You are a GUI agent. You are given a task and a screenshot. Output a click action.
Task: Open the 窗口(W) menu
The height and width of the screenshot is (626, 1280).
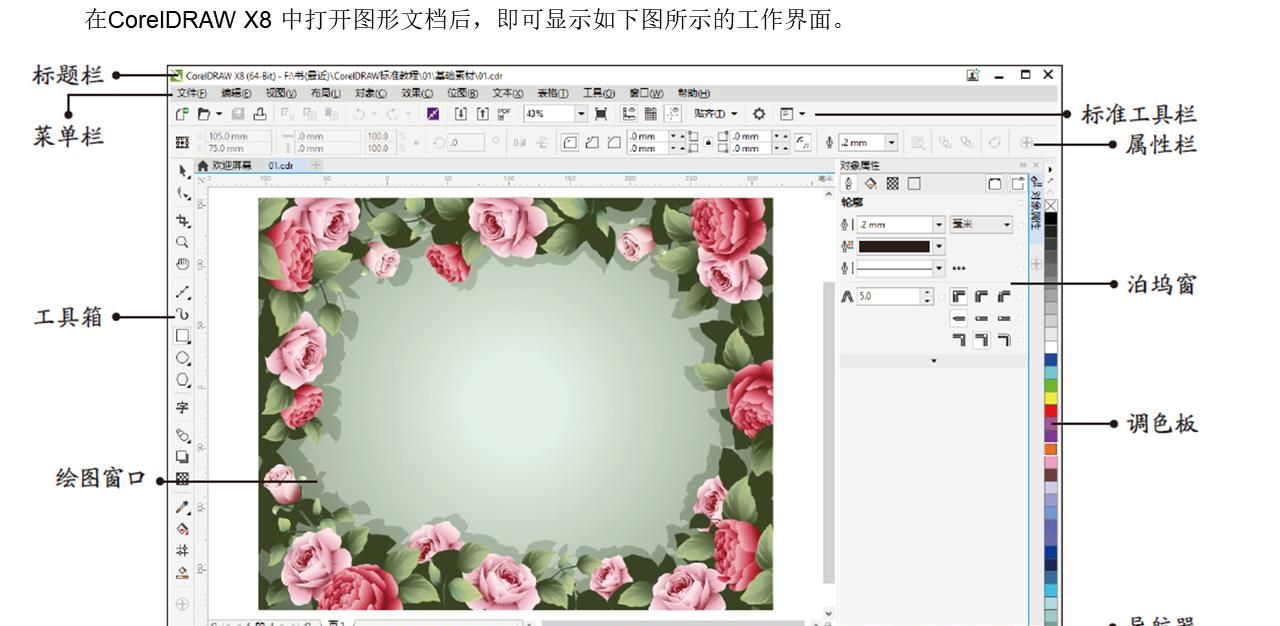point(646,93)
